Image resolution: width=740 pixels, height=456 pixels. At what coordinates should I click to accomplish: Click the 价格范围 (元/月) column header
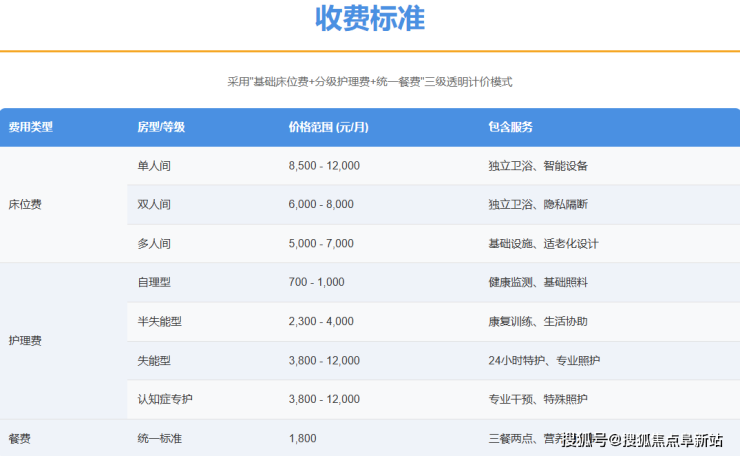point(327,127)
